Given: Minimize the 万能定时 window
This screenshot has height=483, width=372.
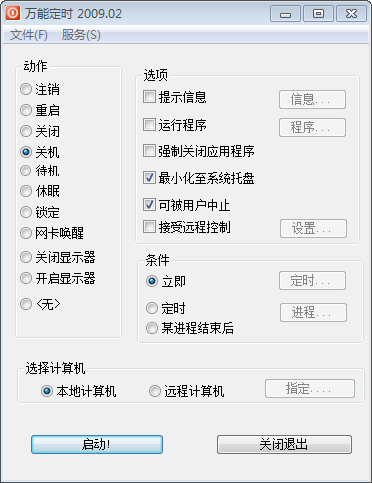Looking at the screenshot, I should 285,14.
